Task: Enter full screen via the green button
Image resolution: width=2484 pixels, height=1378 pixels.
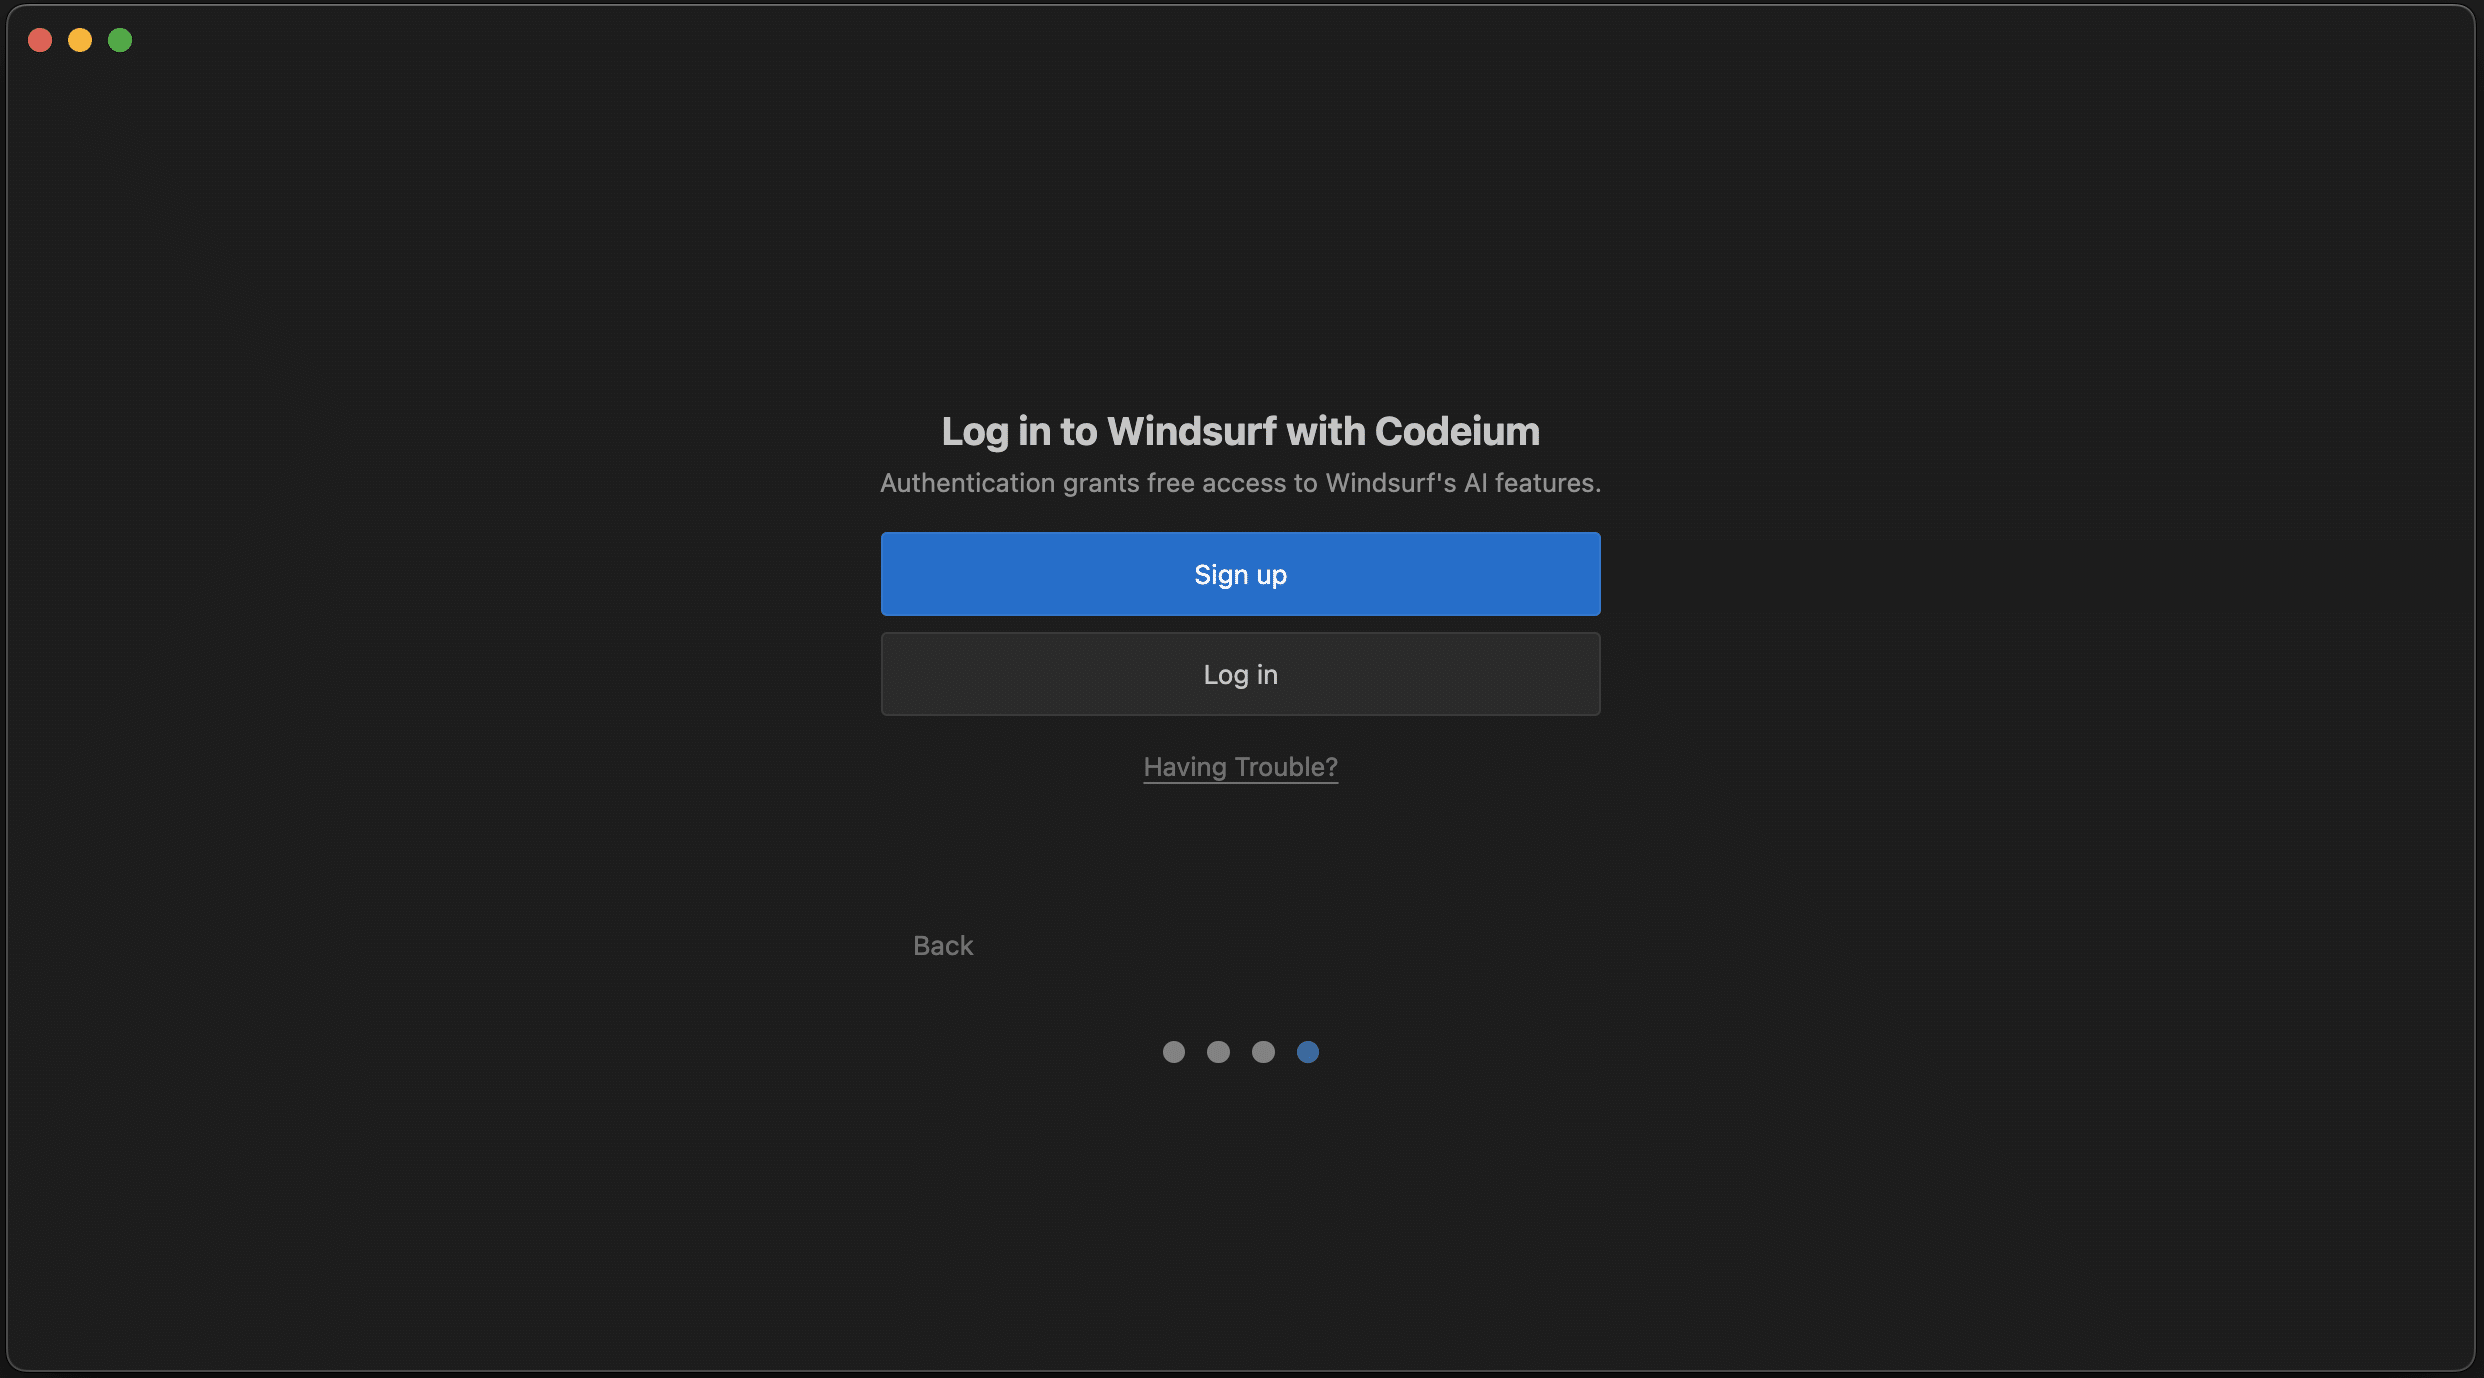Action: (x=120, y=40)
